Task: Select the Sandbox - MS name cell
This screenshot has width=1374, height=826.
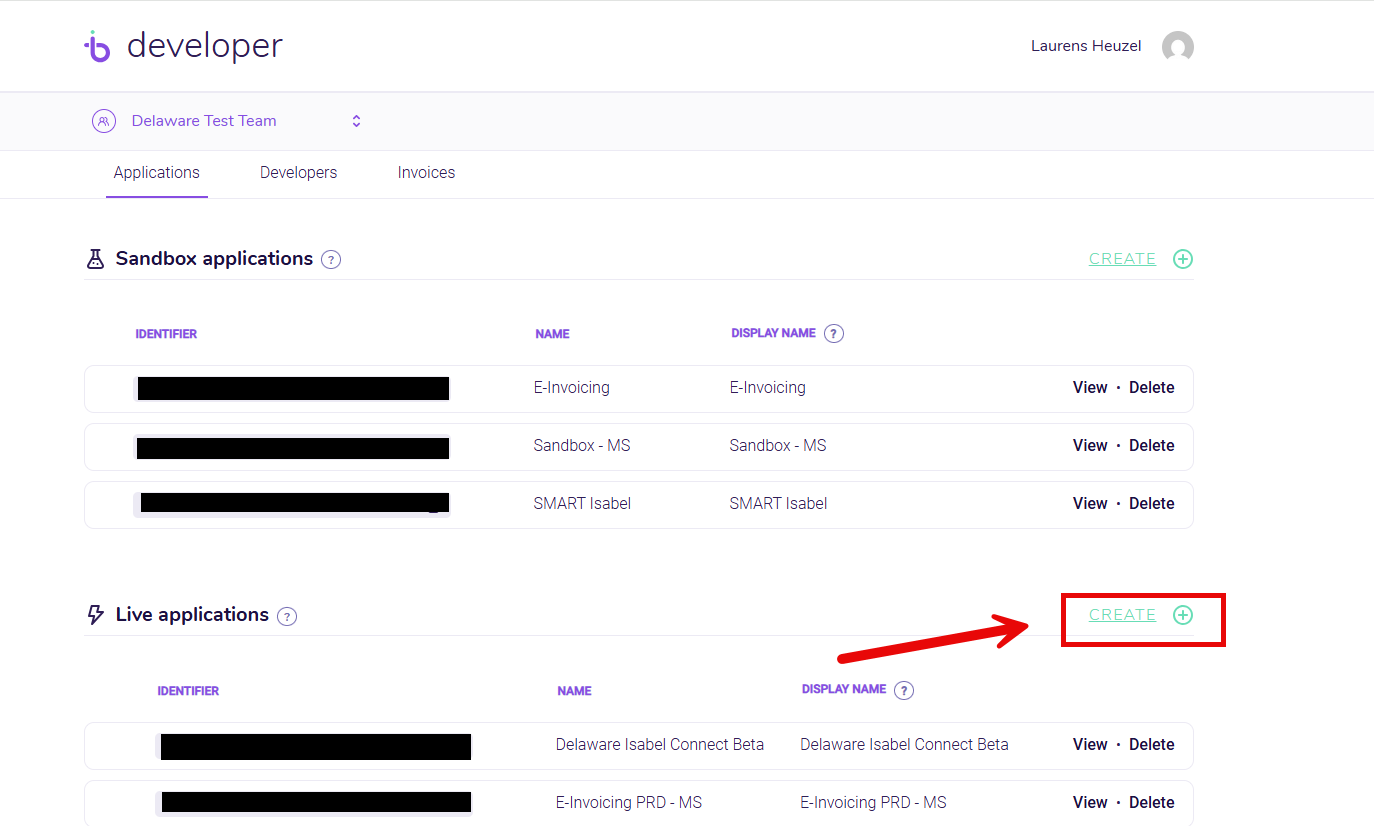Action: (582, 446)
